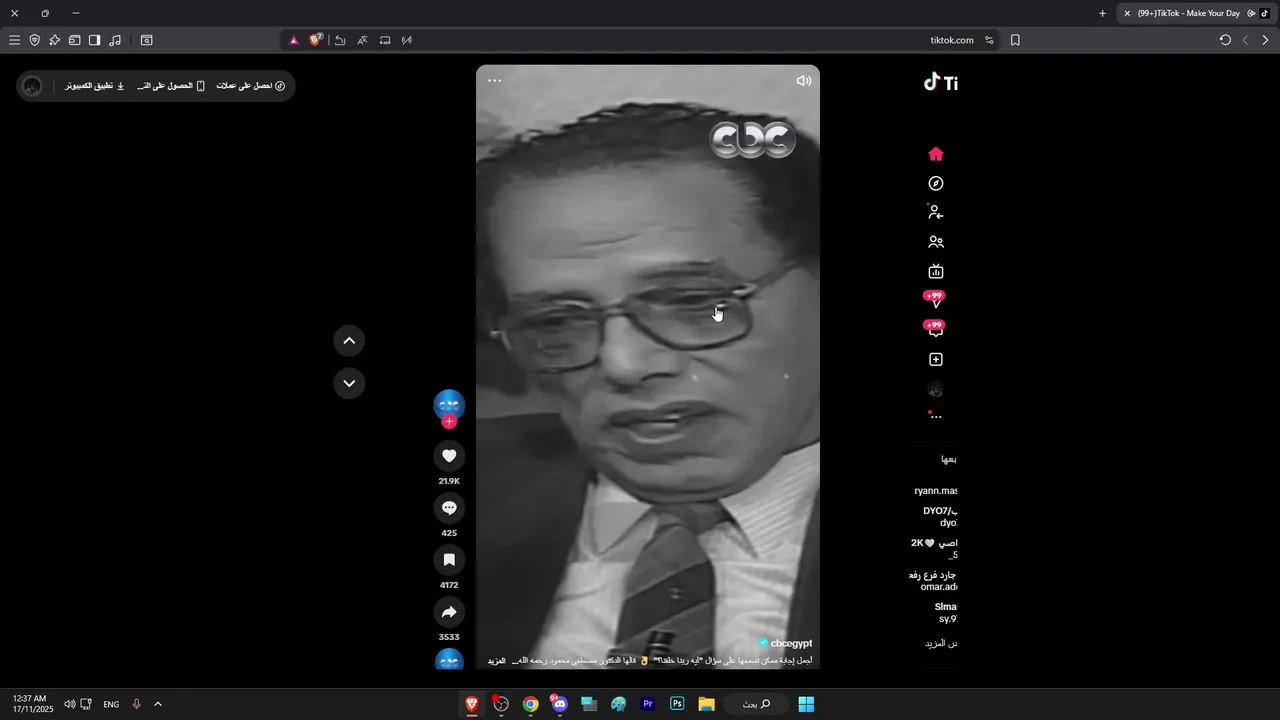Open Brave Shields lion icon
Screen dimensions: 1280x720
pyautogui.click(x=316, y=40)
